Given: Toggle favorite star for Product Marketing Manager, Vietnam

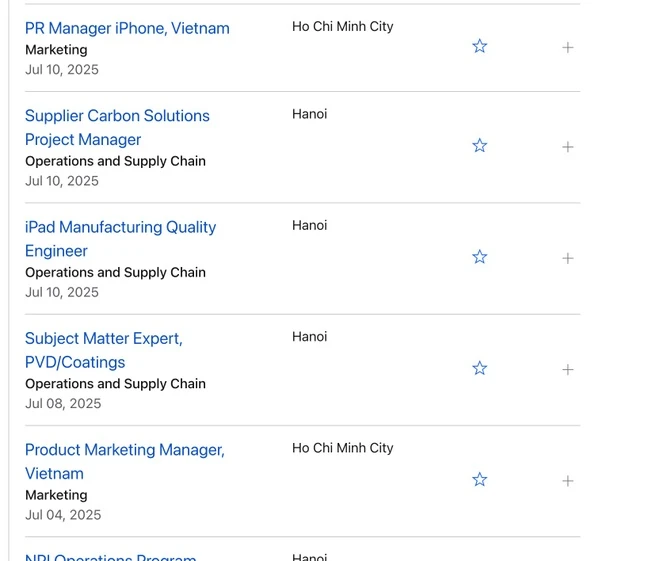Looking at the screenshot, I should click(479, 480).
